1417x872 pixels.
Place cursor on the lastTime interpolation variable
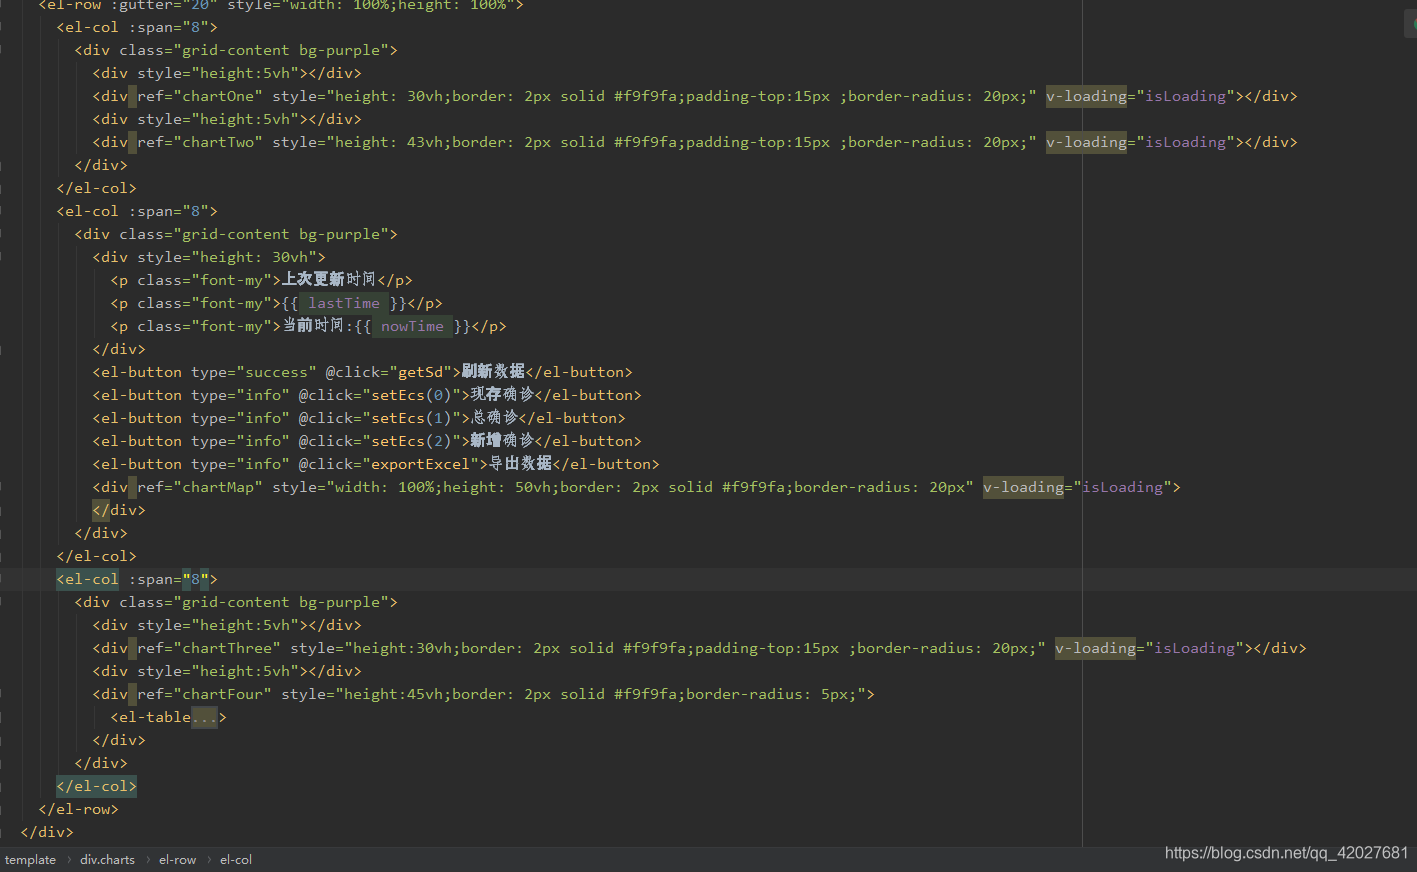pyautogui.click(x=344, y=303)
